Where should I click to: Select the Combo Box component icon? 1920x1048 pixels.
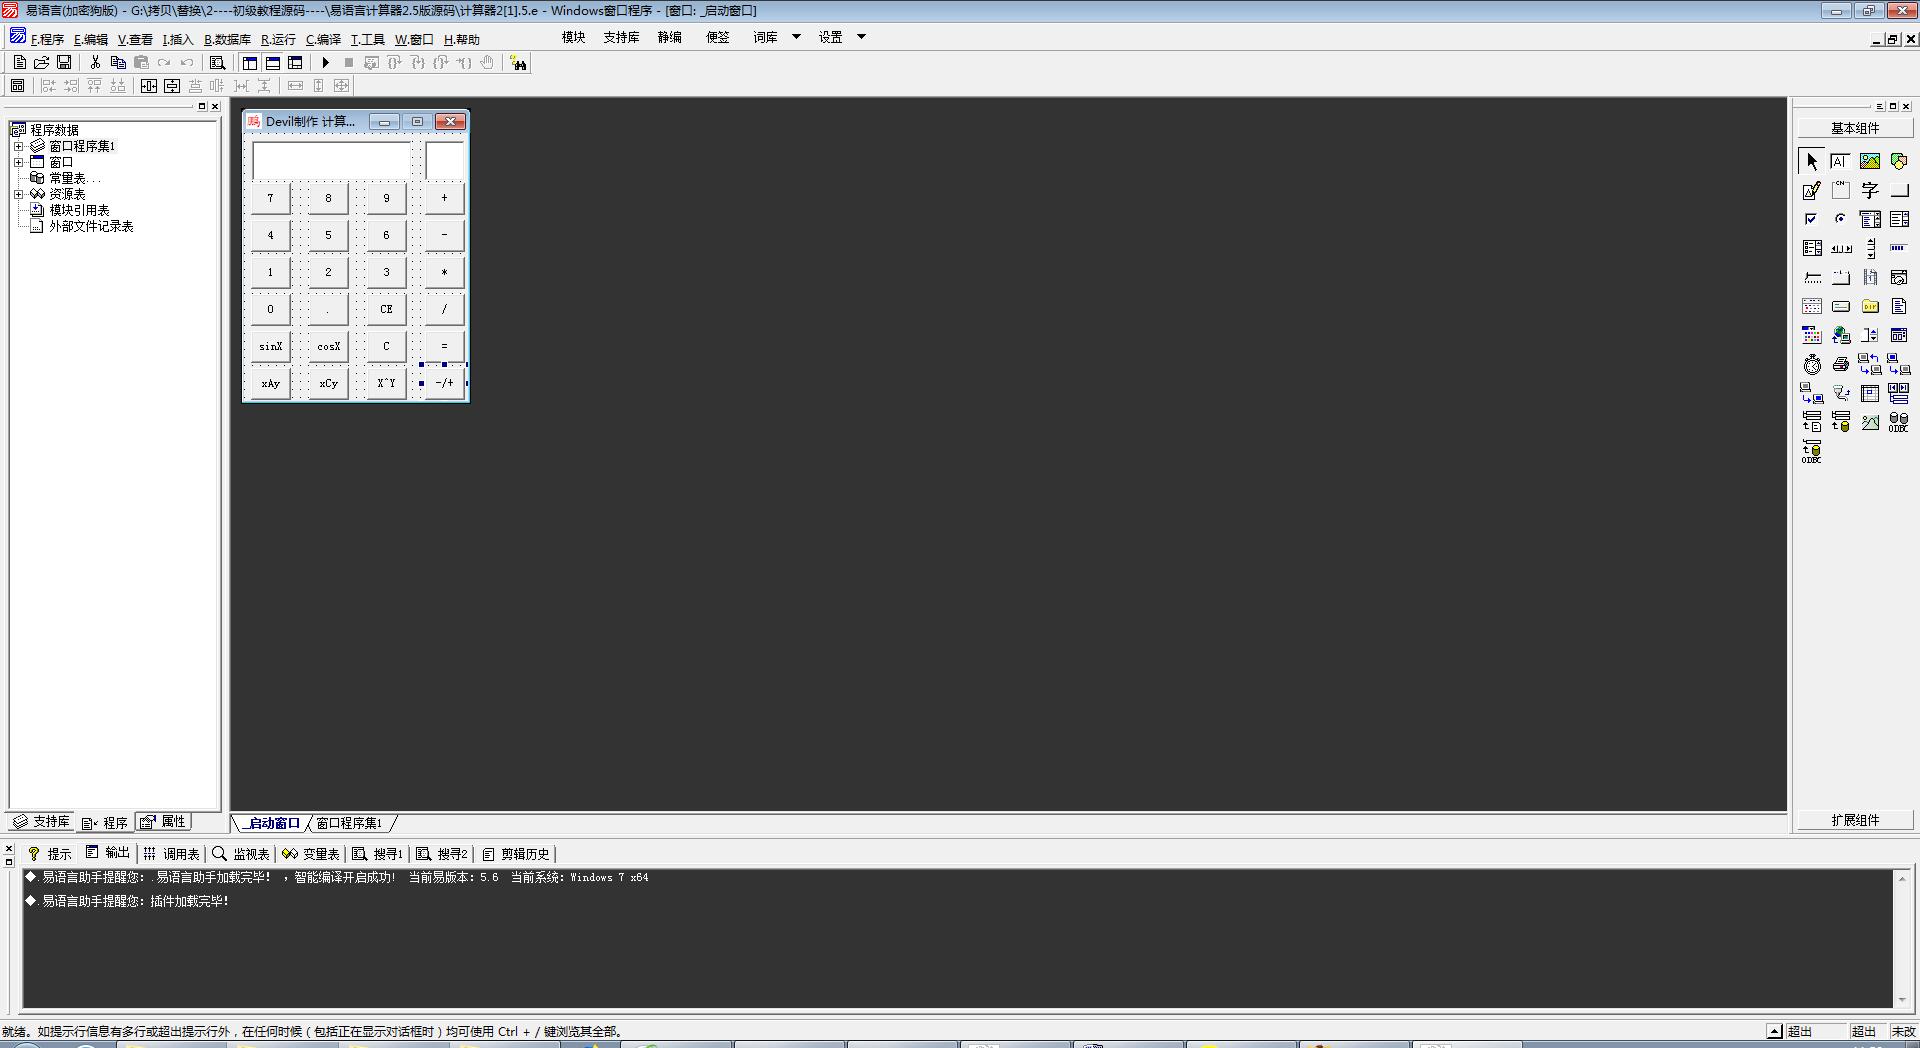pos(1870,219)
